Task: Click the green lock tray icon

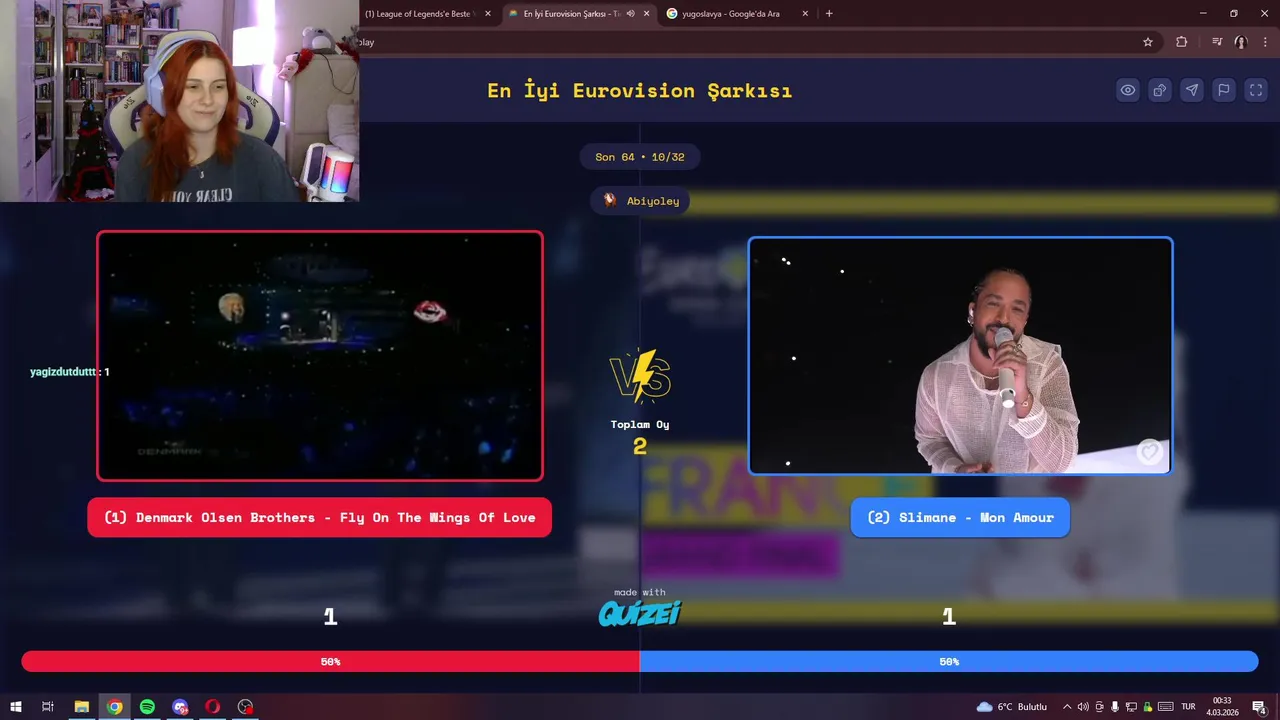Action: point(1146,707)
